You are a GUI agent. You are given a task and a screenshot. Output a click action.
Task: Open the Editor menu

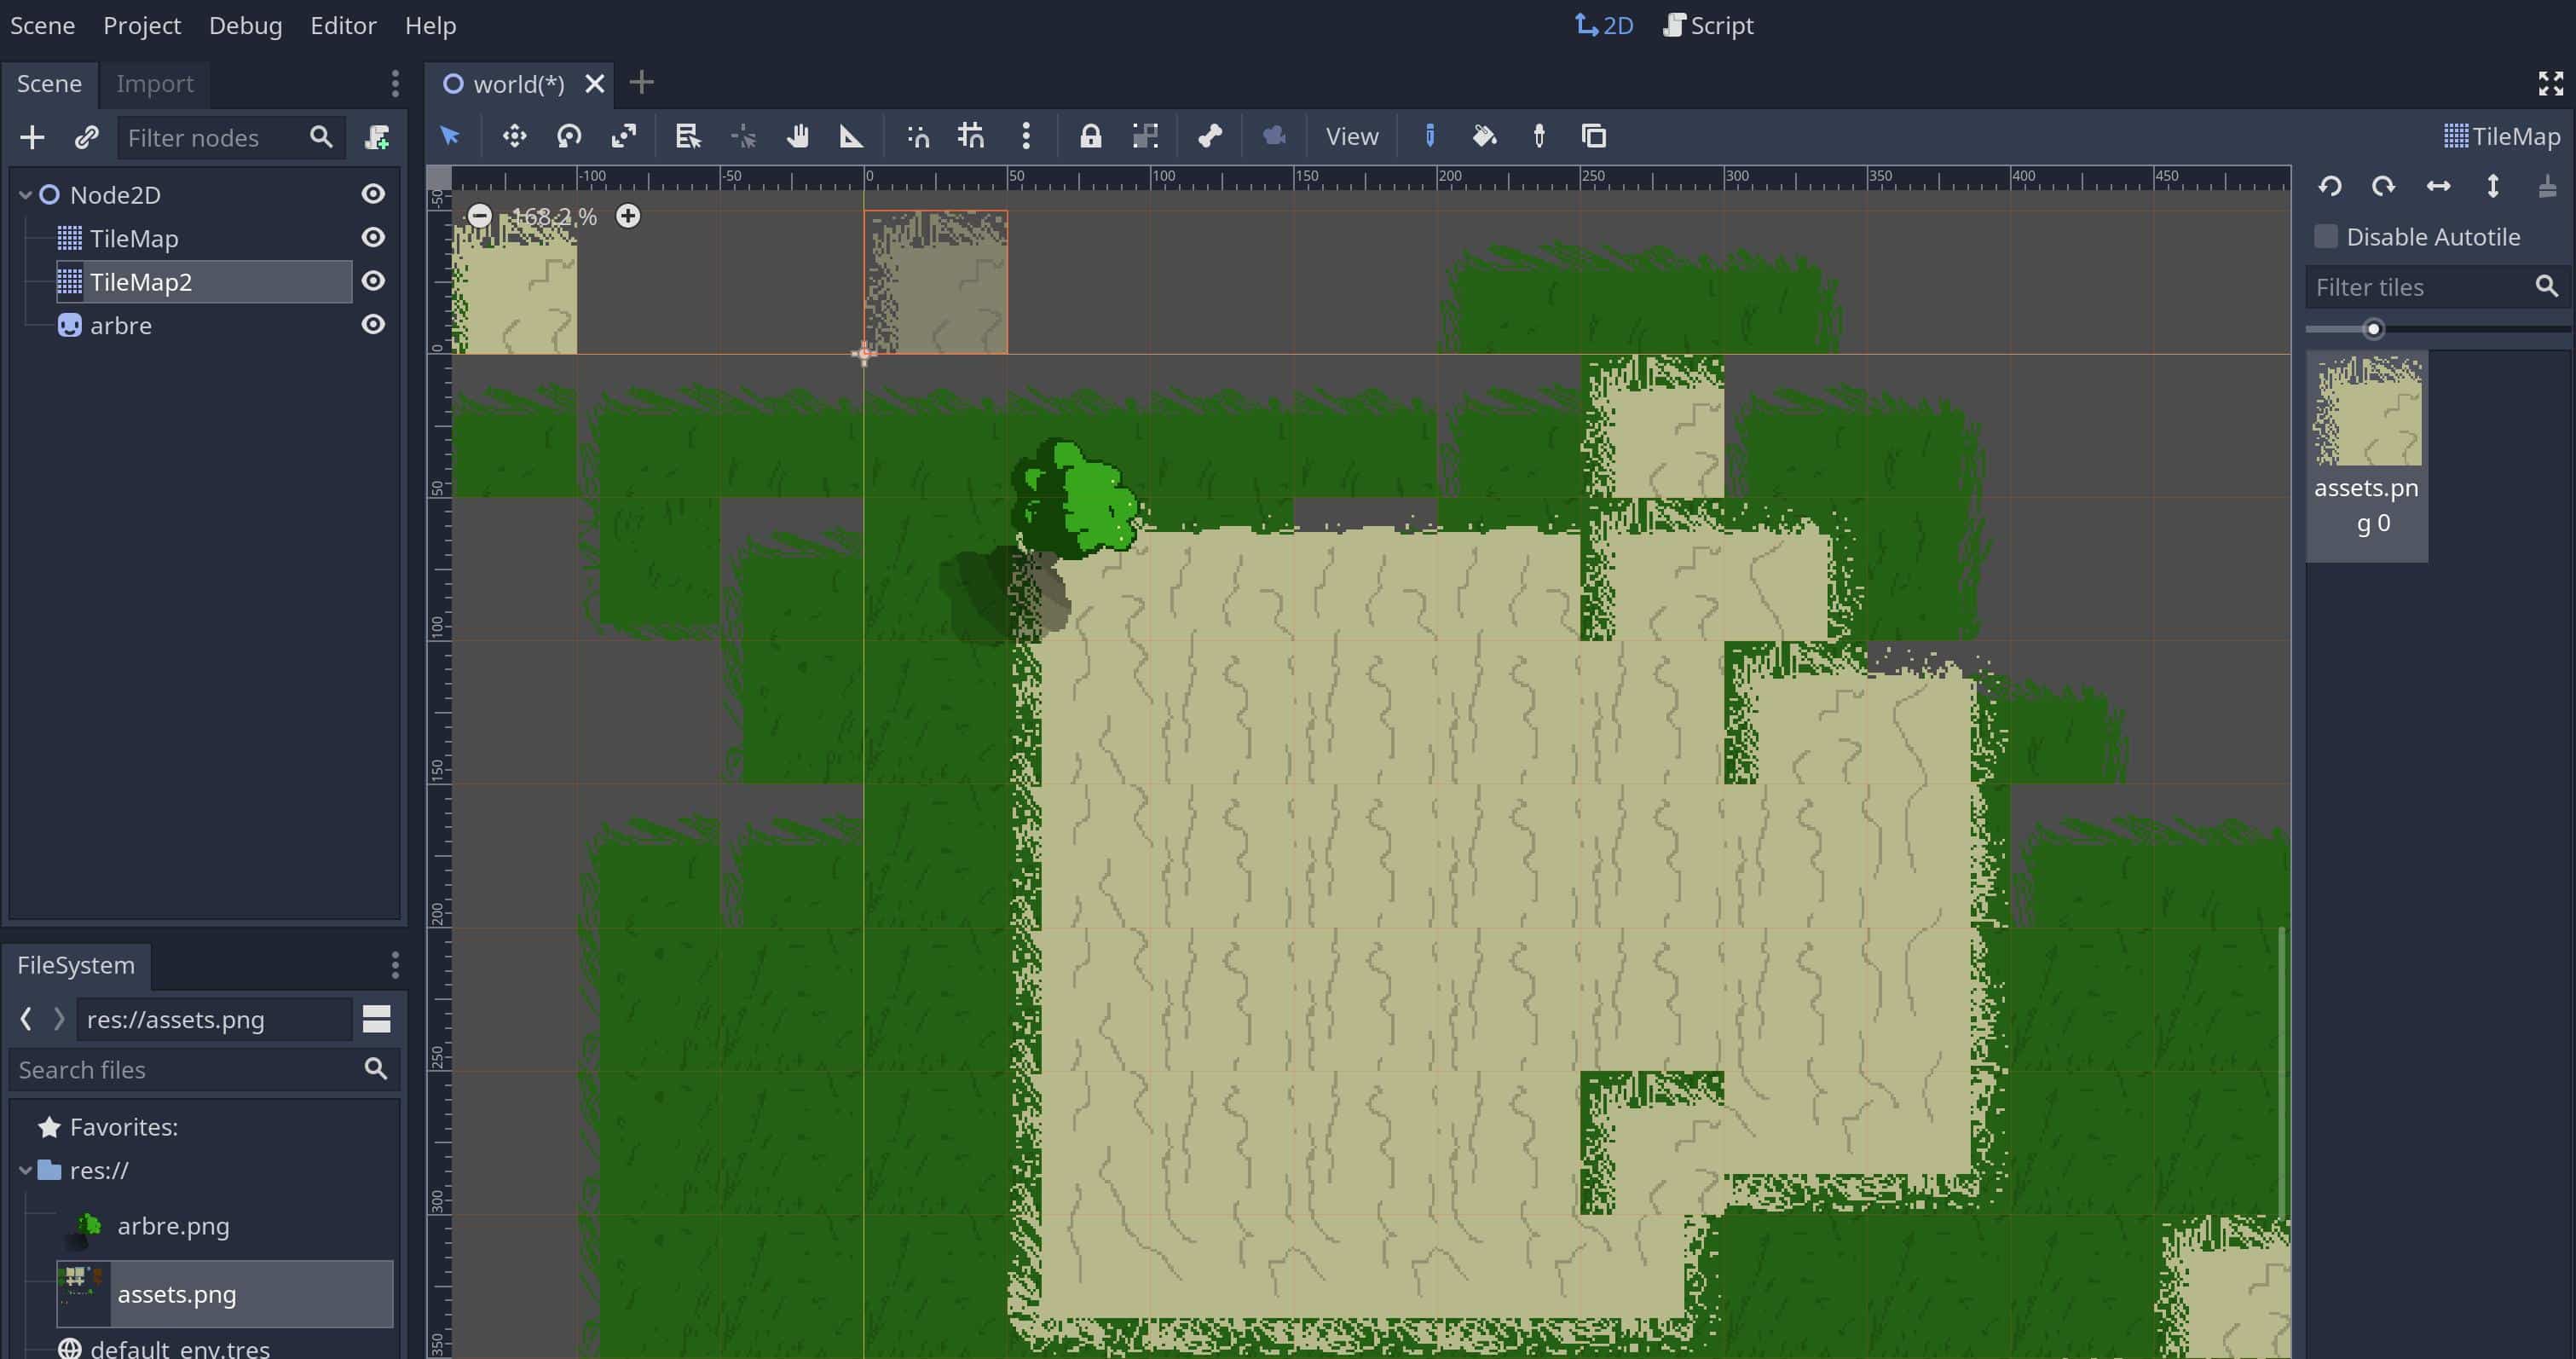(x=343, y=25)
